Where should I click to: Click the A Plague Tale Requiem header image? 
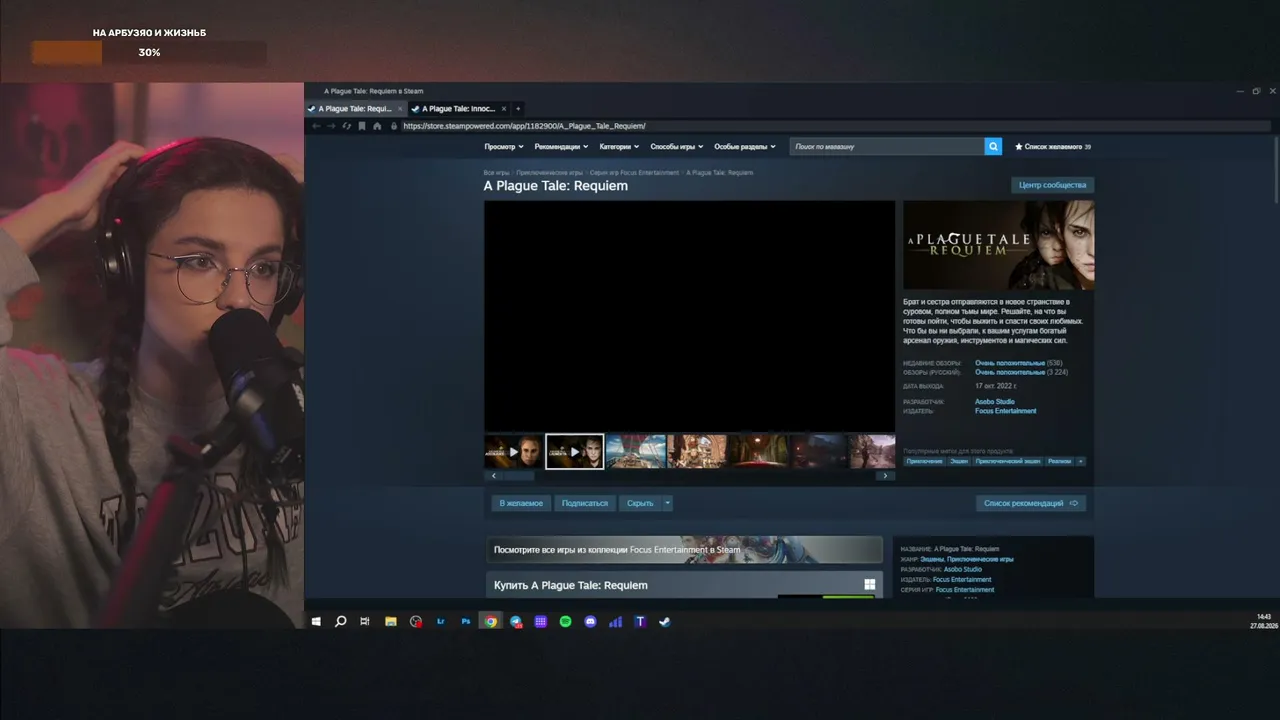pyautogui.click(x=999, y=245)
